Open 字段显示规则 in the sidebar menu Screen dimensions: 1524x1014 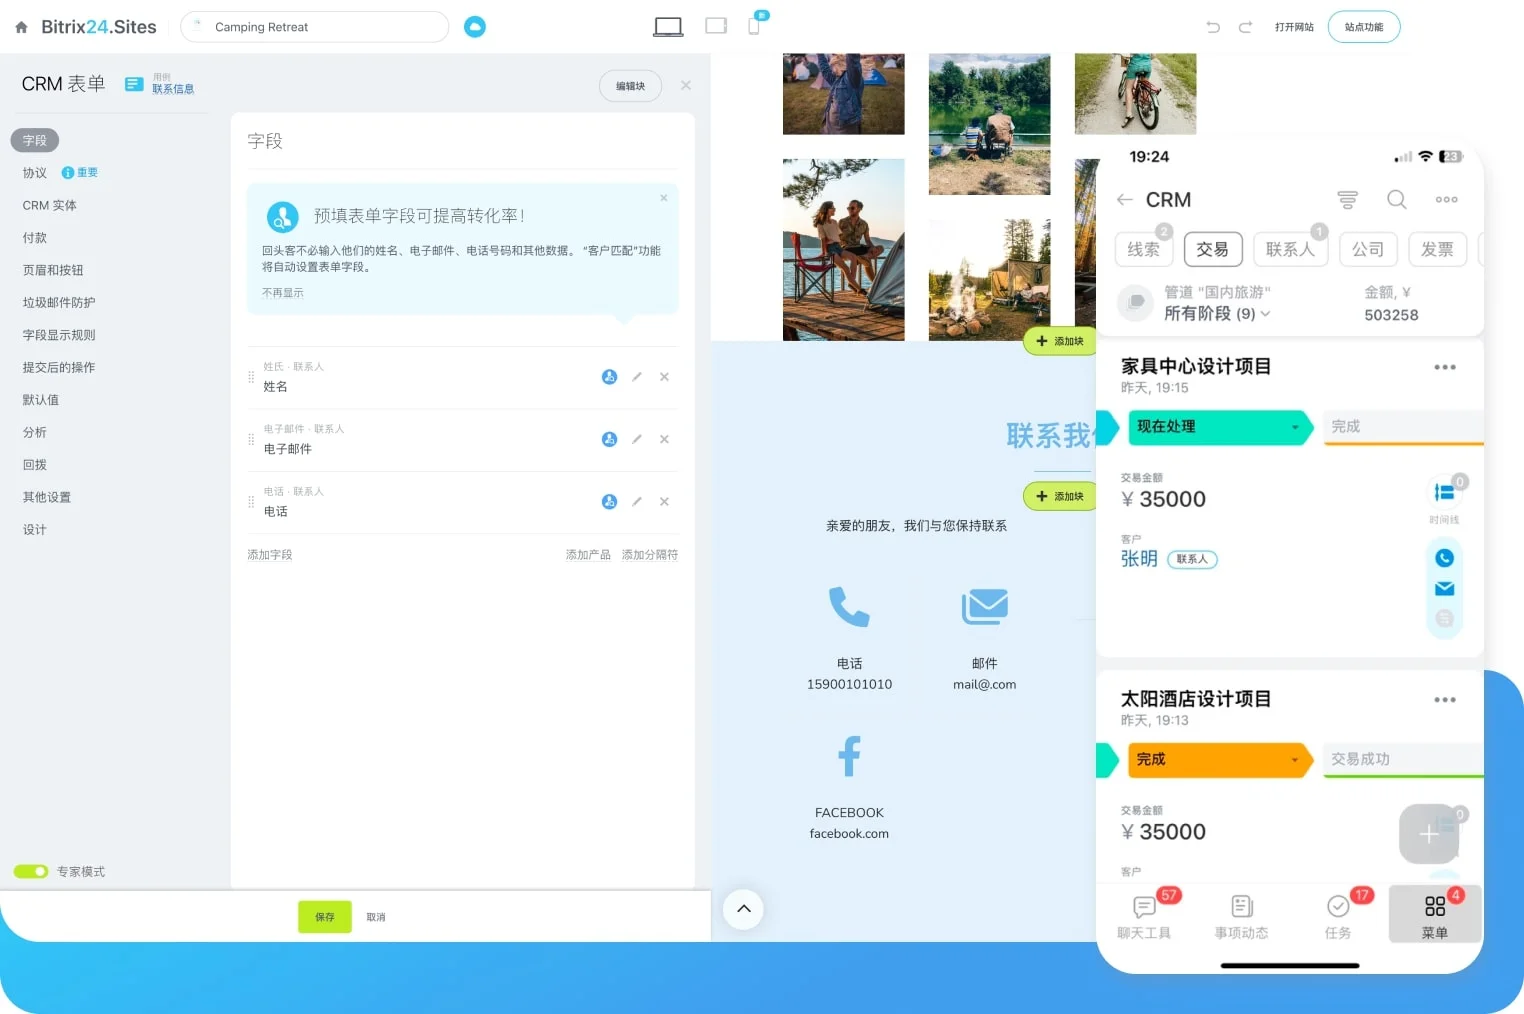pos(59,335)
